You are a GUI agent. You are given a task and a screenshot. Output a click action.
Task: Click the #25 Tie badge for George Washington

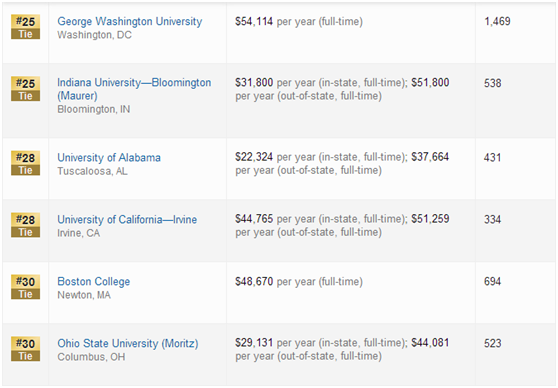tap(25, 27)
